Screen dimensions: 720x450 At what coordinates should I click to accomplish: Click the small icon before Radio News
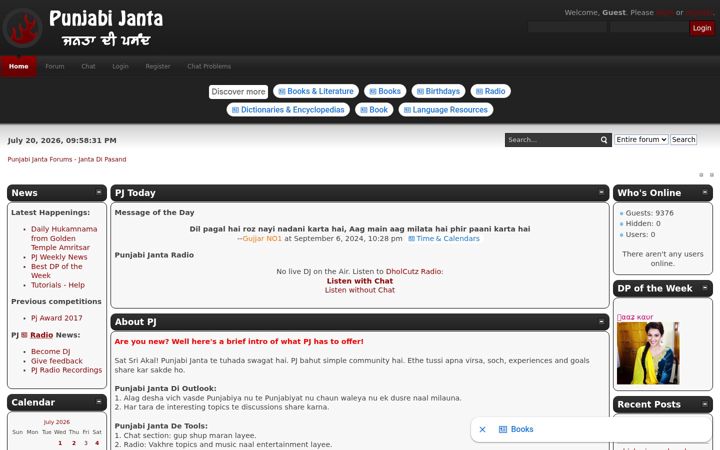(24, 335)
